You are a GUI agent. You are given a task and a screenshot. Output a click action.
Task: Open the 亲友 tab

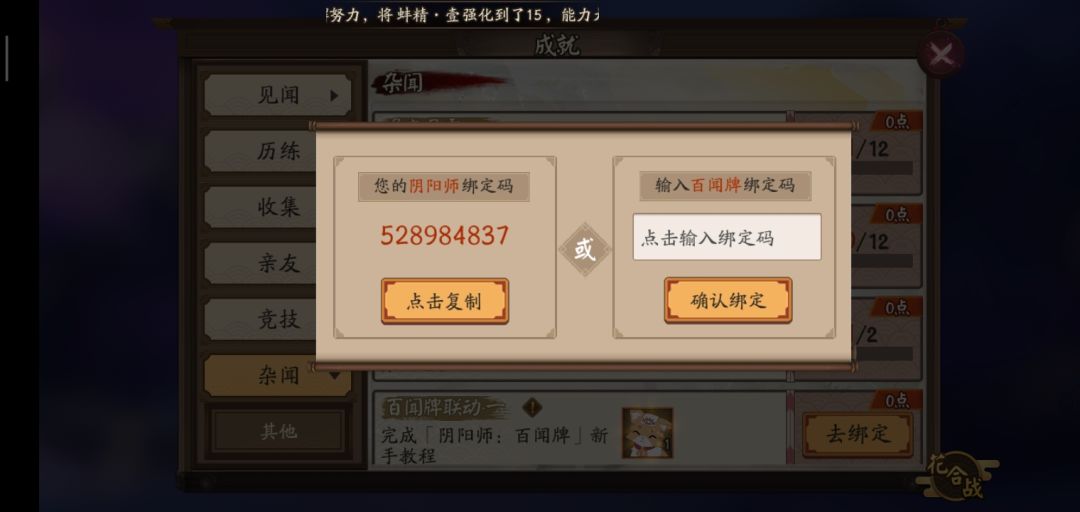(x=278, y=263)
